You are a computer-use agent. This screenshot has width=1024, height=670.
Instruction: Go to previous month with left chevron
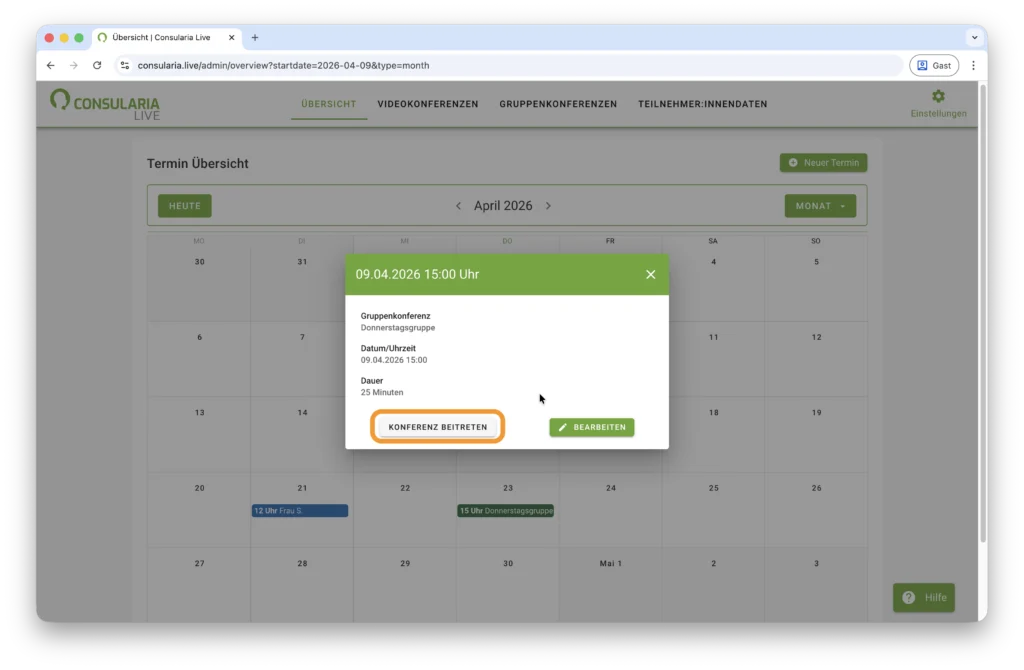point(459,206)
